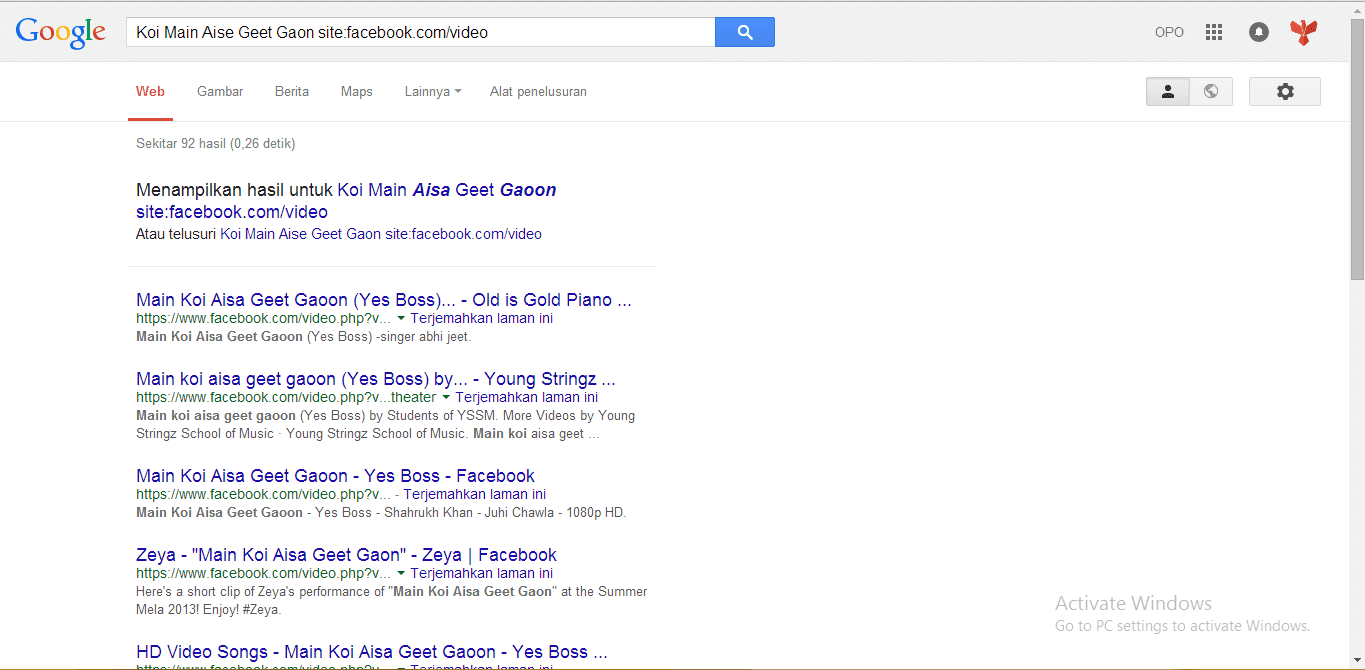1365x670 pixels.
Task: Expand the Zeya result URL arrow
Action: (401, 574)
